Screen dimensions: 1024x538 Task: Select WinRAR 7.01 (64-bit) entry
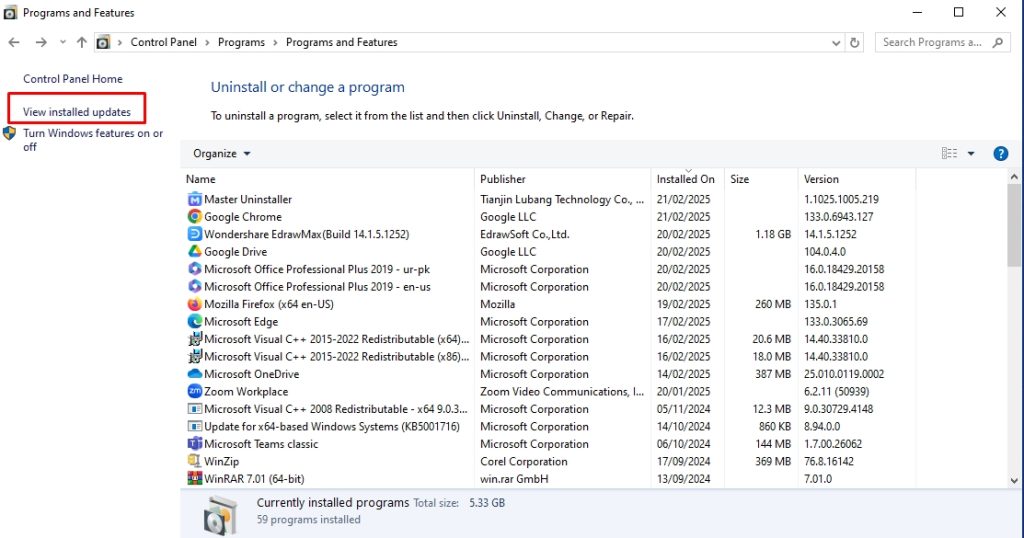(254, 479)
